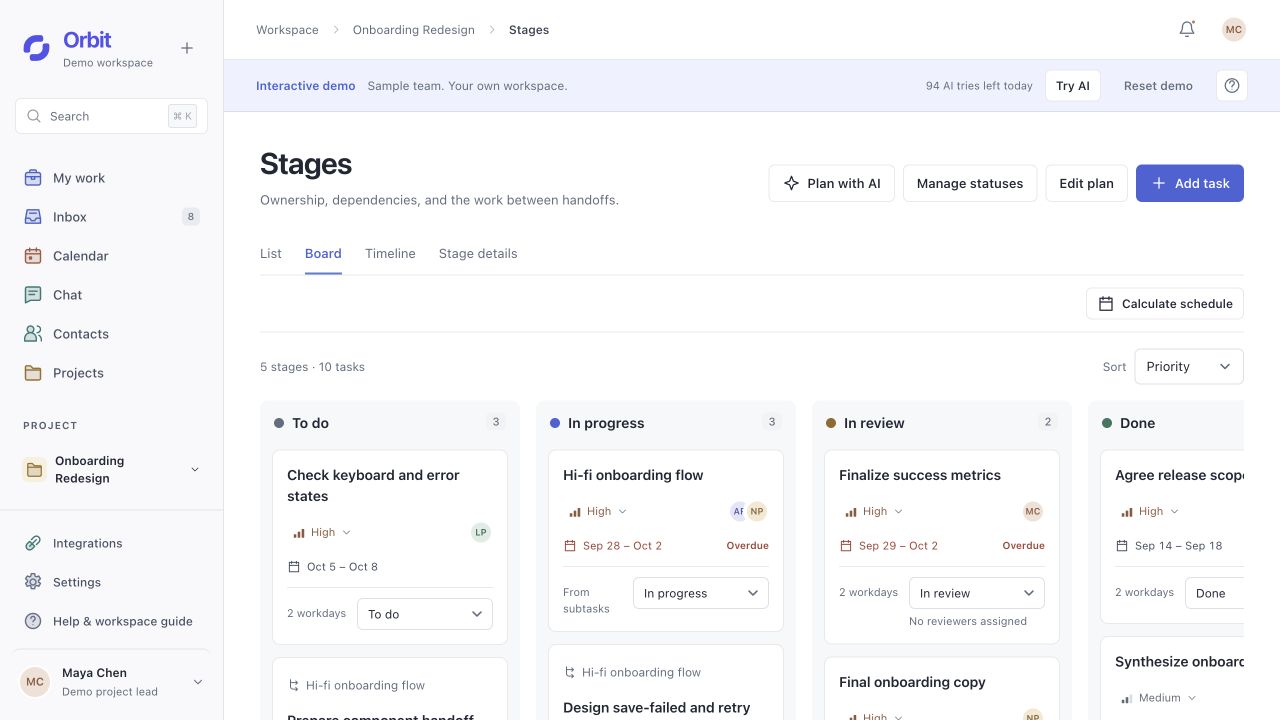Open Contacts in the sidebar
Viewport: 1280px width, 720px height.
(x=112, y=334)
